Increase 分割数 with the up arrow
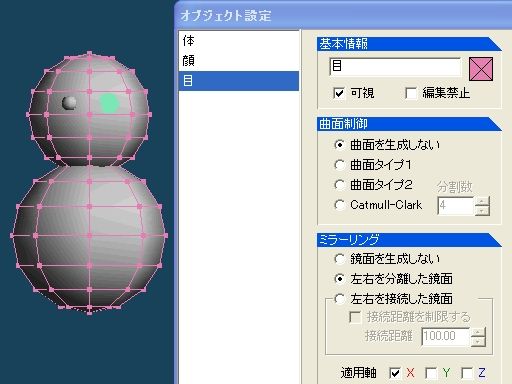Image resolution: width=512 pixels, height=384 pixels. (x=482, y=201)
